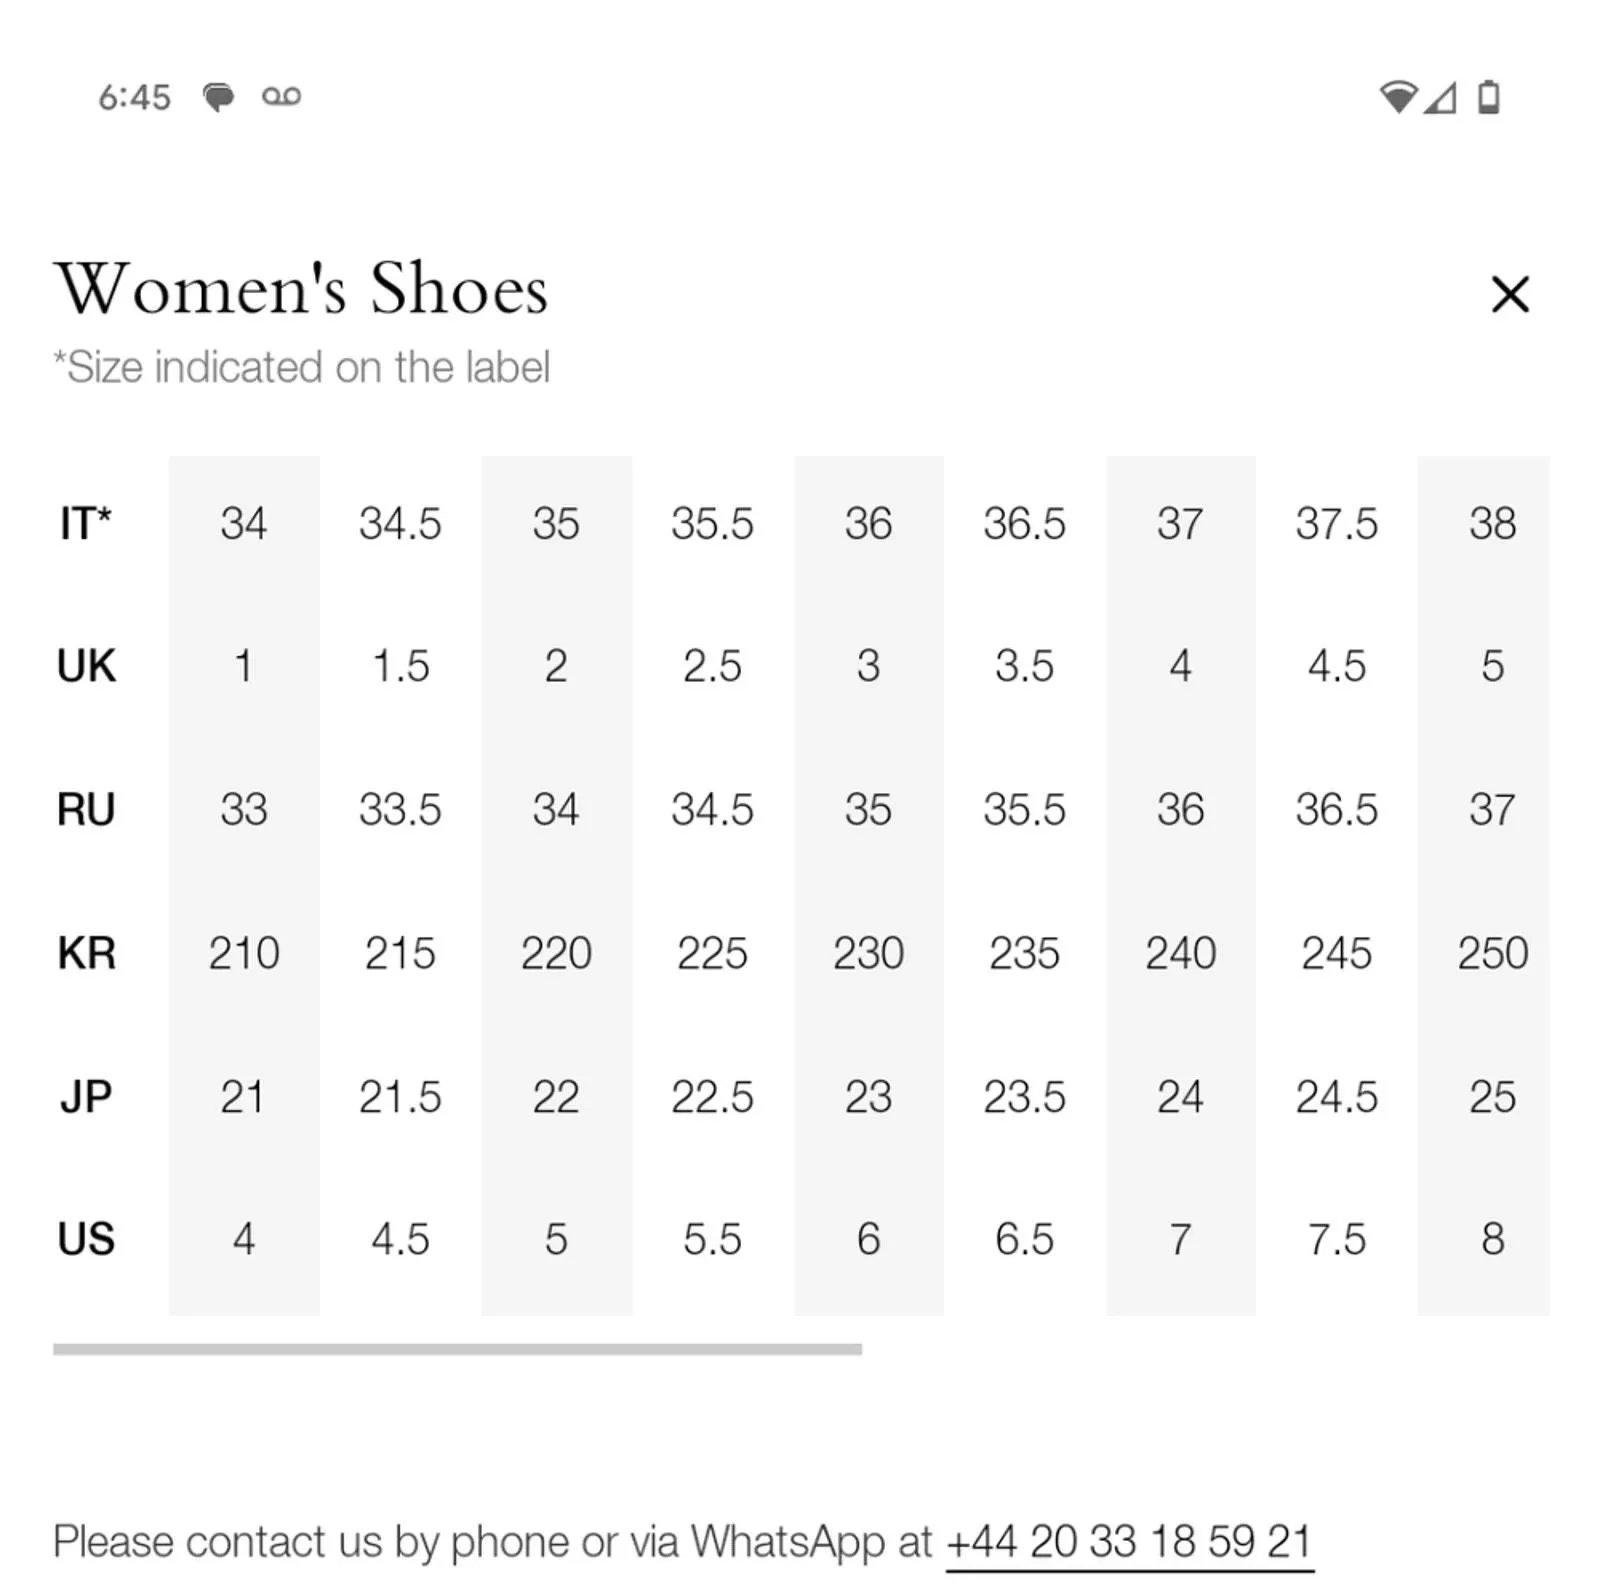Tap US size 6.5 cell
This screenshot has height=1595, width=1600.
1024,1239
